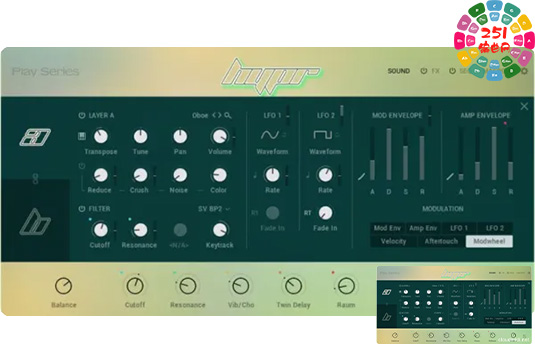Open the small Hypha preview thumbnail

click(x=454, y=305)
